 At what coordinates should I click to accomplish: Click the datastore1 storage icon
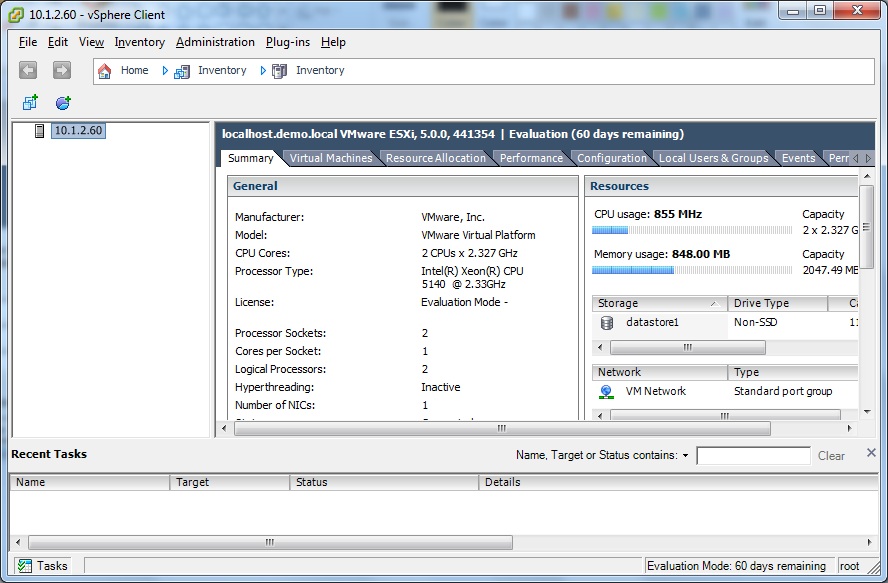pos(607,323)
